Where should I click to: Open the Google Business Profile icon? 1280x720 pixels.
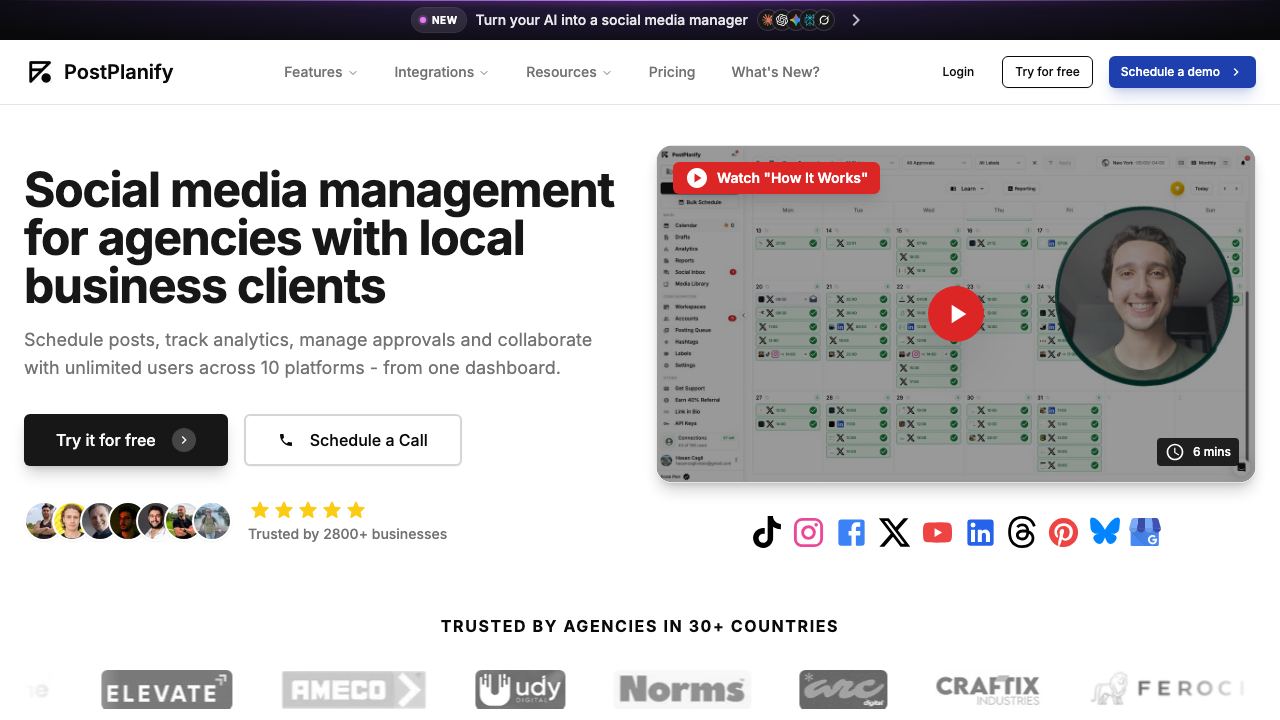click(x=1145, y=532)
